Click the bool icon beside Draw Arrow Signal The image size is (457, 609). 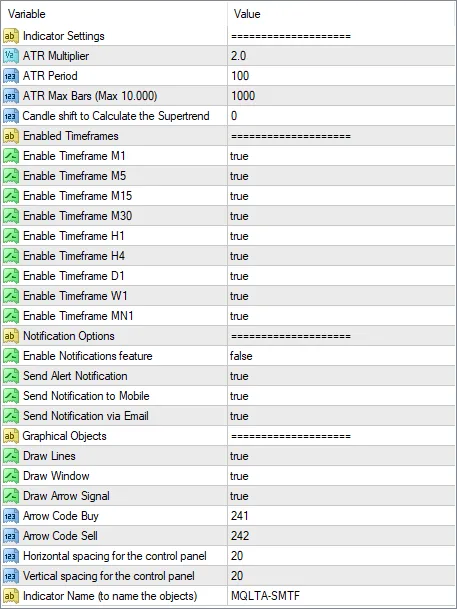click(11, 496)
